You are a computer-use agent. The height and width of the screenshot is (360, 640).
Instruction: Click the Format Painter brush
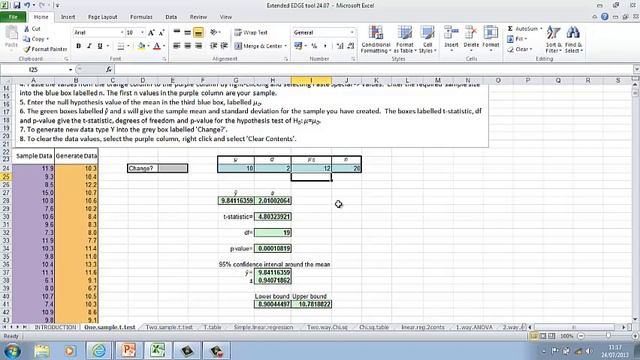click(x=45, y=49)
